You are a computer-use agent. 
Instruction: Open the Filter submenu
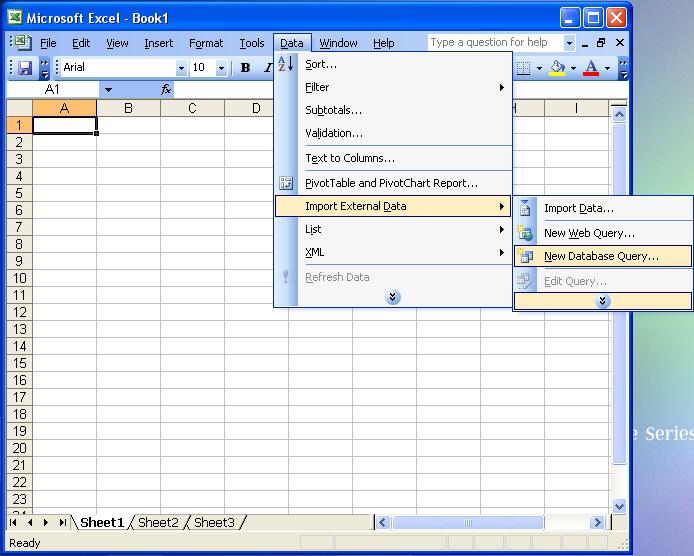point(393,87)
